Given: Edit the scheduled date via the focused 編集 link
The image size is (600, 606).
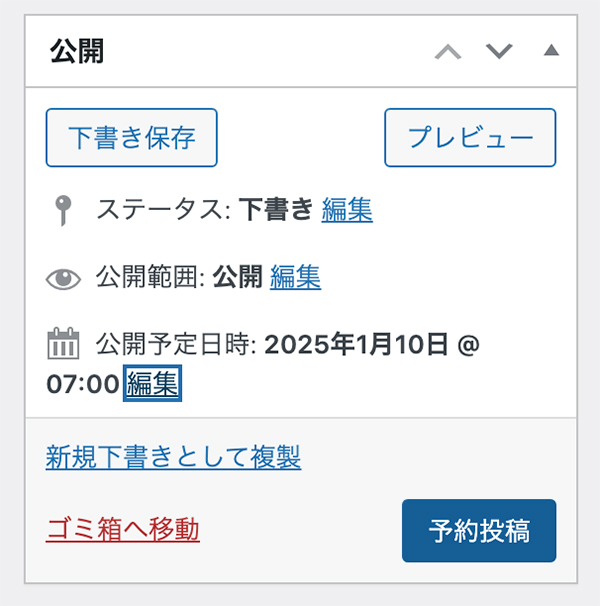Looking at the screenshot, I should [x=152, y=383].
